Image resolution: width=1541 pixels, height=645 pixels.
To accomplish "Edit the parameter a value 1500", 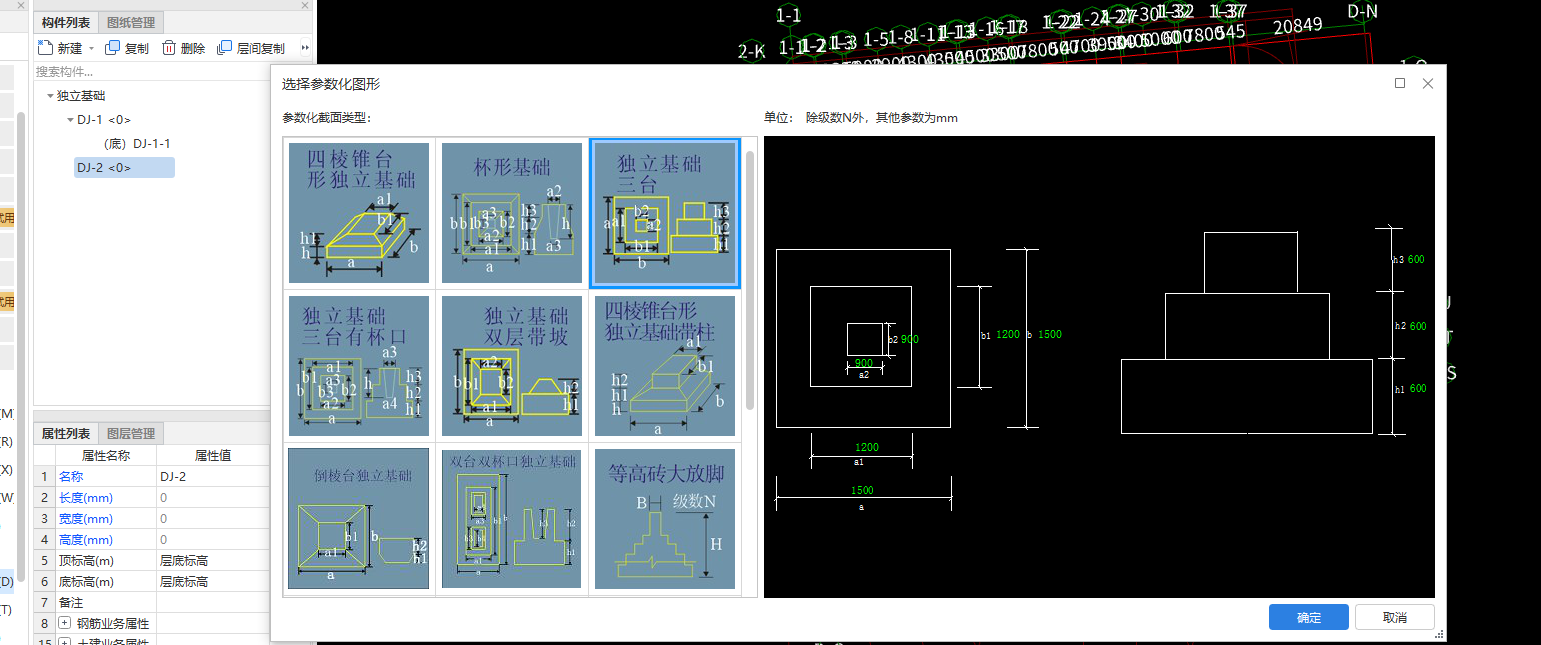I will 861,490.
